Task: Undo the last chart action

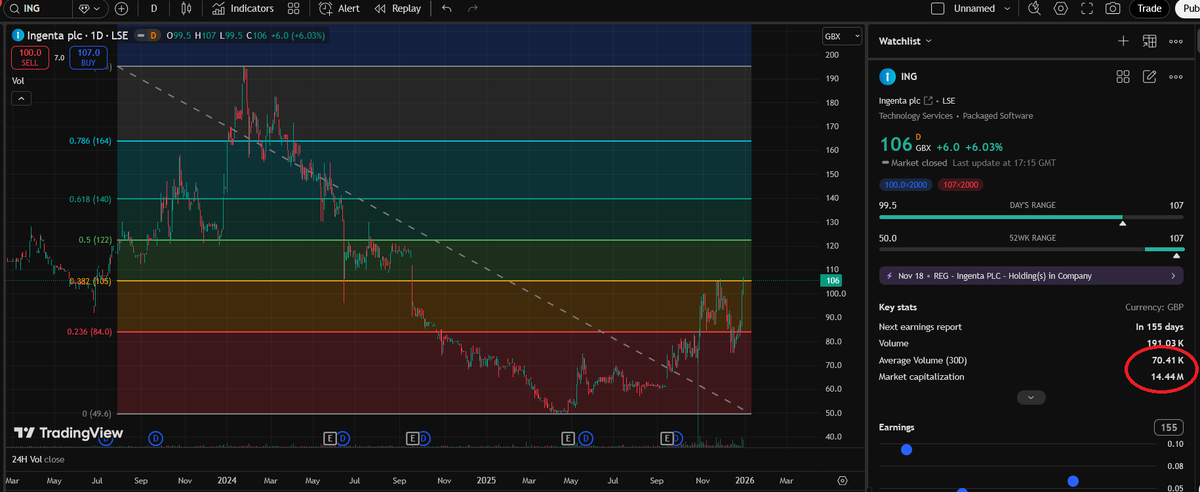Action: click(x=446, y=8)
